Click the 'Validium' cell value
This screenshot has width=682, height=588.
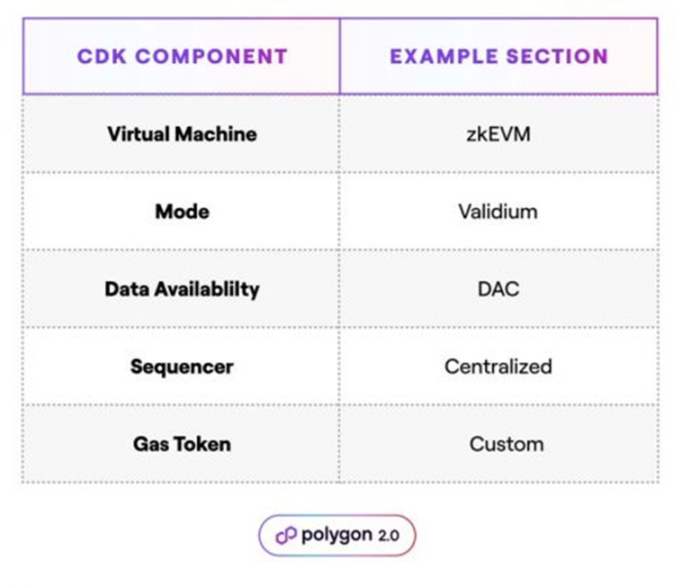pyautogui.click(x=498, y=212)
